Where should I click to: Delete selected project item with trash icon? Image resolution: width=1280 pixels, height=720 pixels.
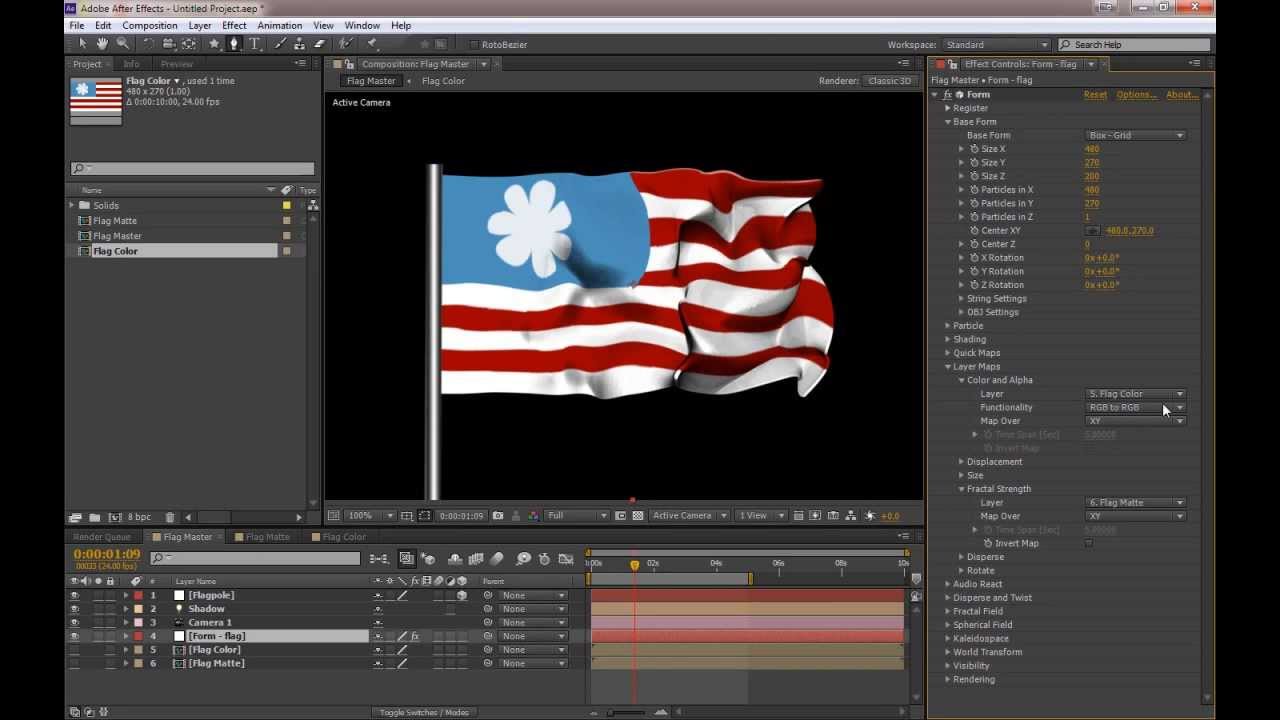coord(169,517)
